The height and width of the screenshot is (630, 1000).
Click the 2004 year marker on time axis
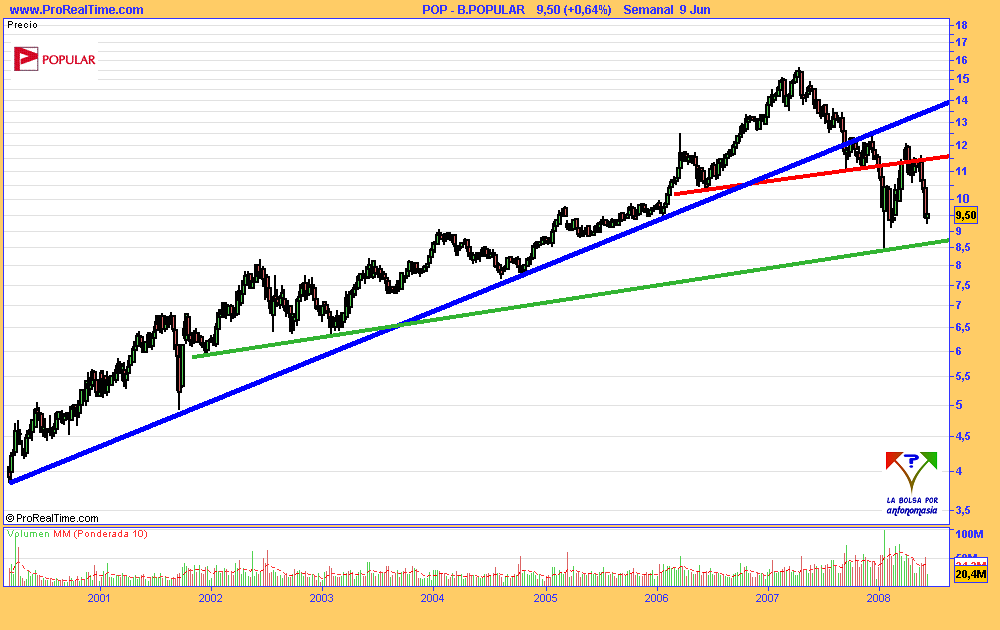point(432,598)
